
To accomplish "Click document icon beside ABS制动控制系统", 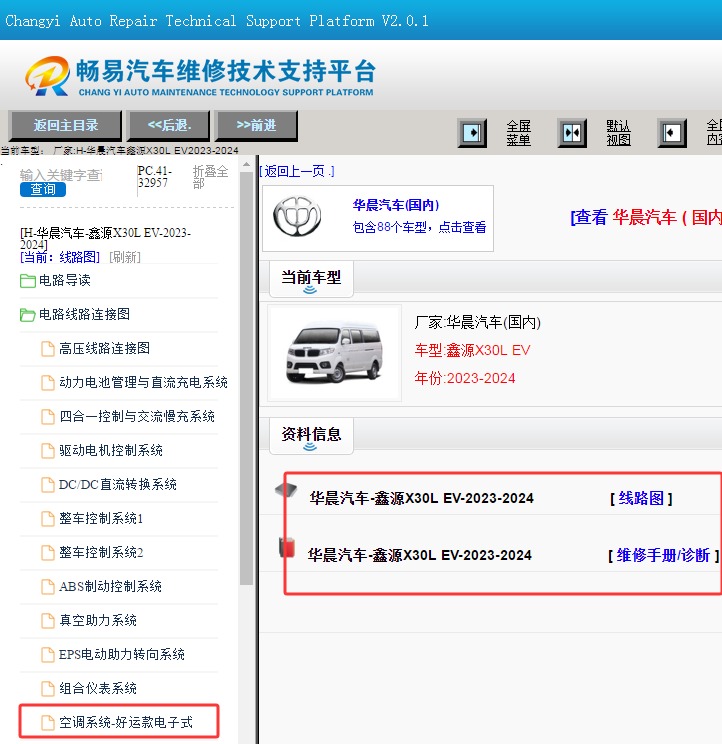I will click(47, 586).
